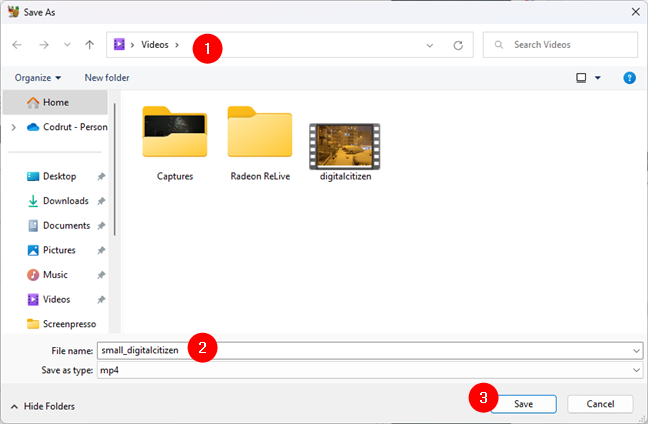Click the Videos library icon in address bar

(x=119, y=44)
